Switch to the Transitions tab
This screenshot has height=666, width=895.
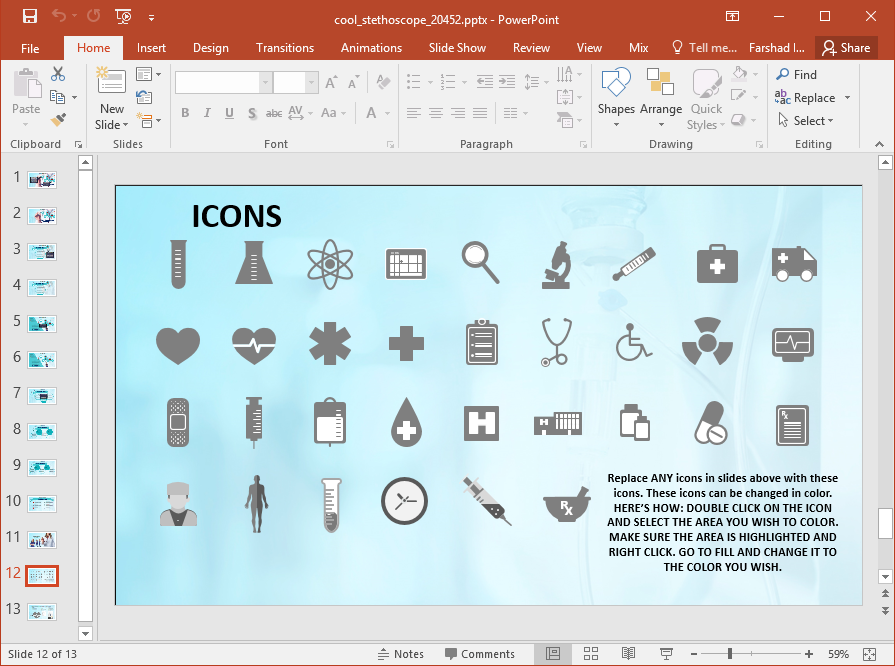point(284,47)
